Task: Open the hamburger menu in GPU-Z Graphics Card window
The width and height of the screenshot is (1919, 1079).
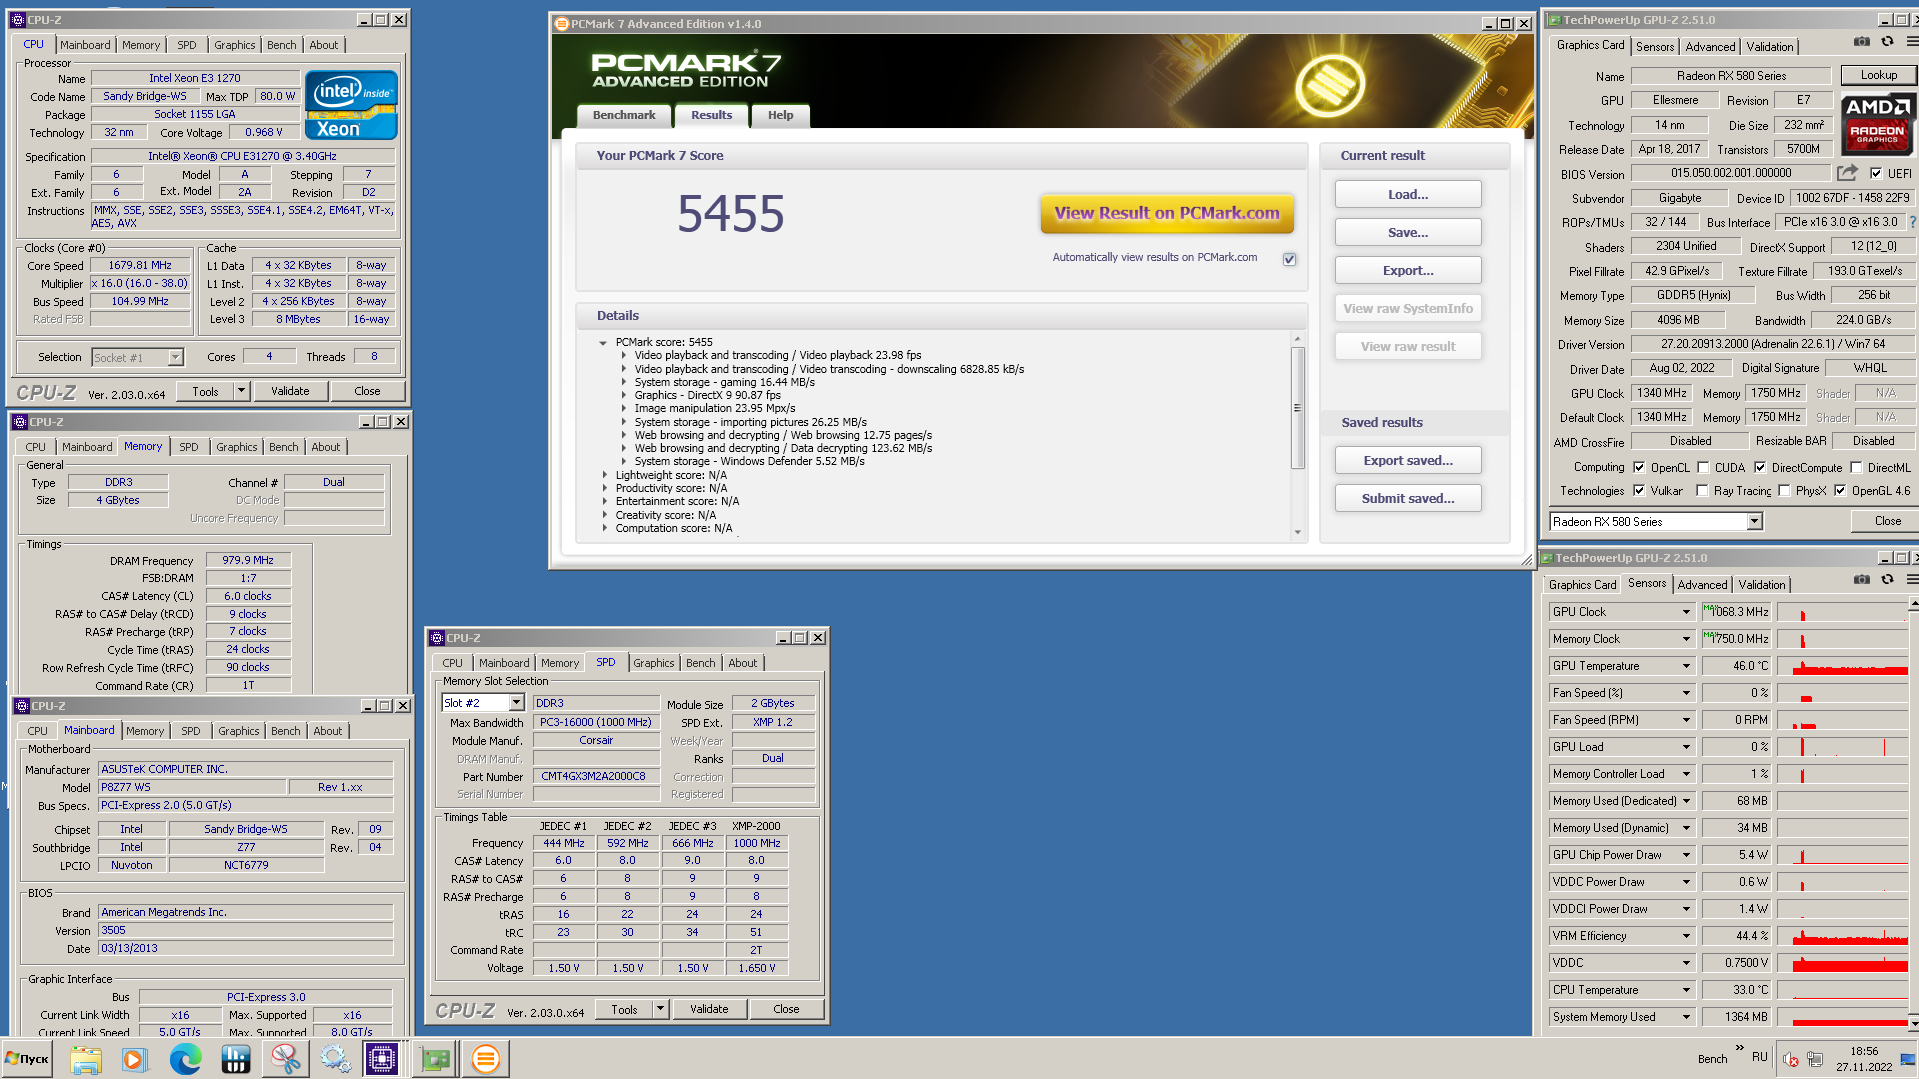Action: [1911, 42]
